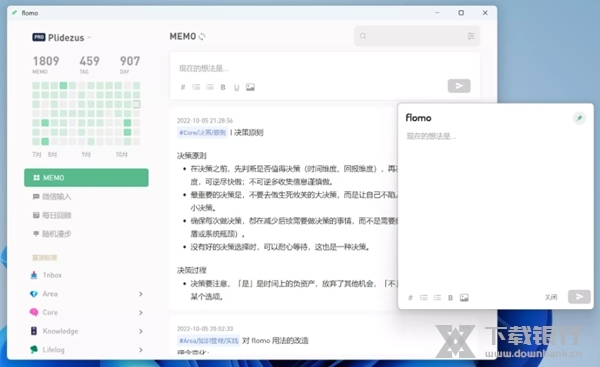The image size is (600, 367).
Task: Click the #Core/决策/原则 tag link
Action: point(202,132)
